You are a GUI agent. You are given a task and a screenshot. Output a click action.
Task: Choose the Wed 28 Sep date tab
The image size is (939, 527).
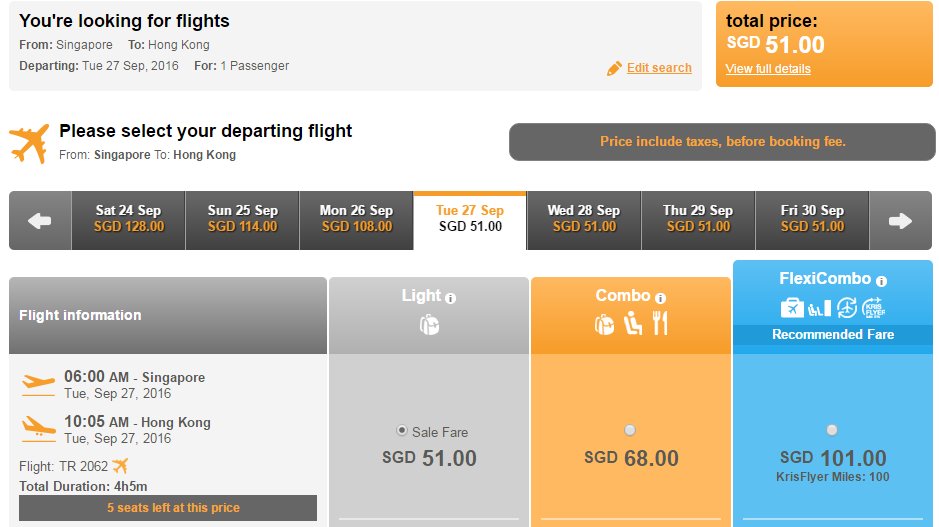coord(584,220)
